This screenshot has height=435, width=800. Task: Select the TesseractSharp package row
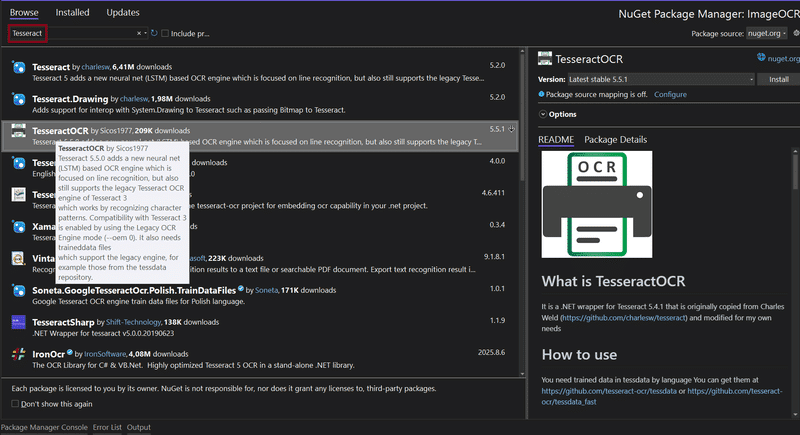point(260,327)
